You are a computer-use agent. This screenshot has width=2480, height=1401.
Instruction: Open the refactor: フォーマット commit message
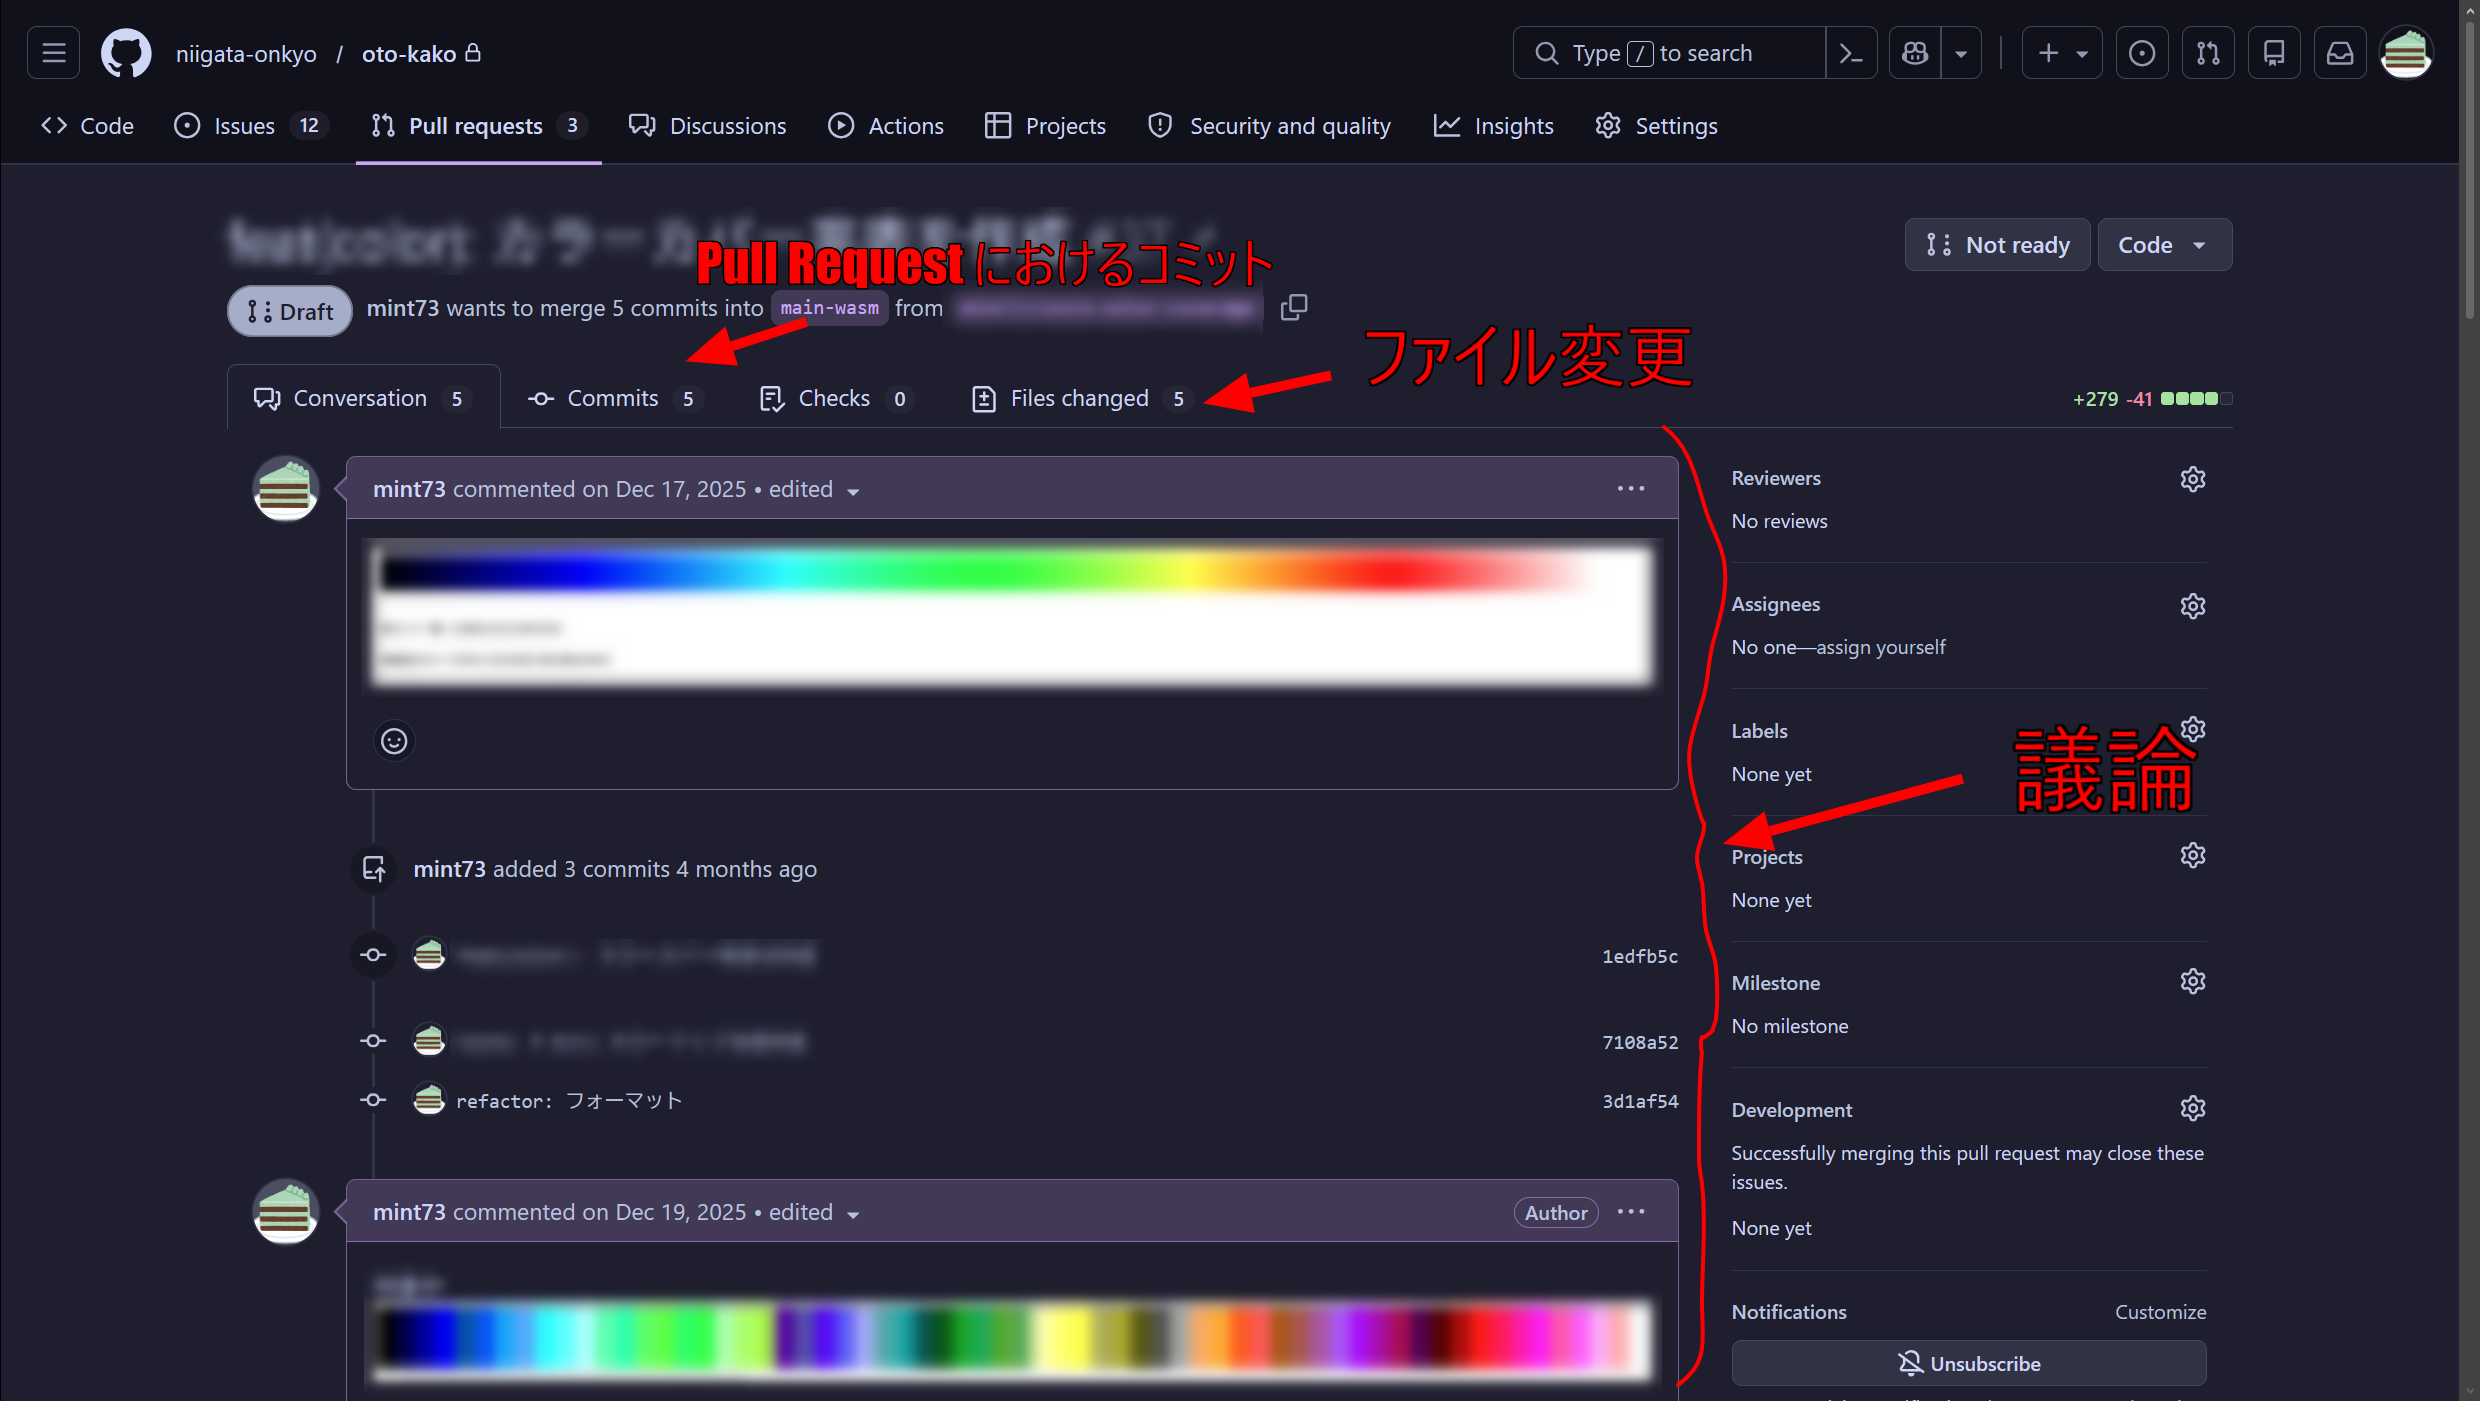pos(569,1101)
